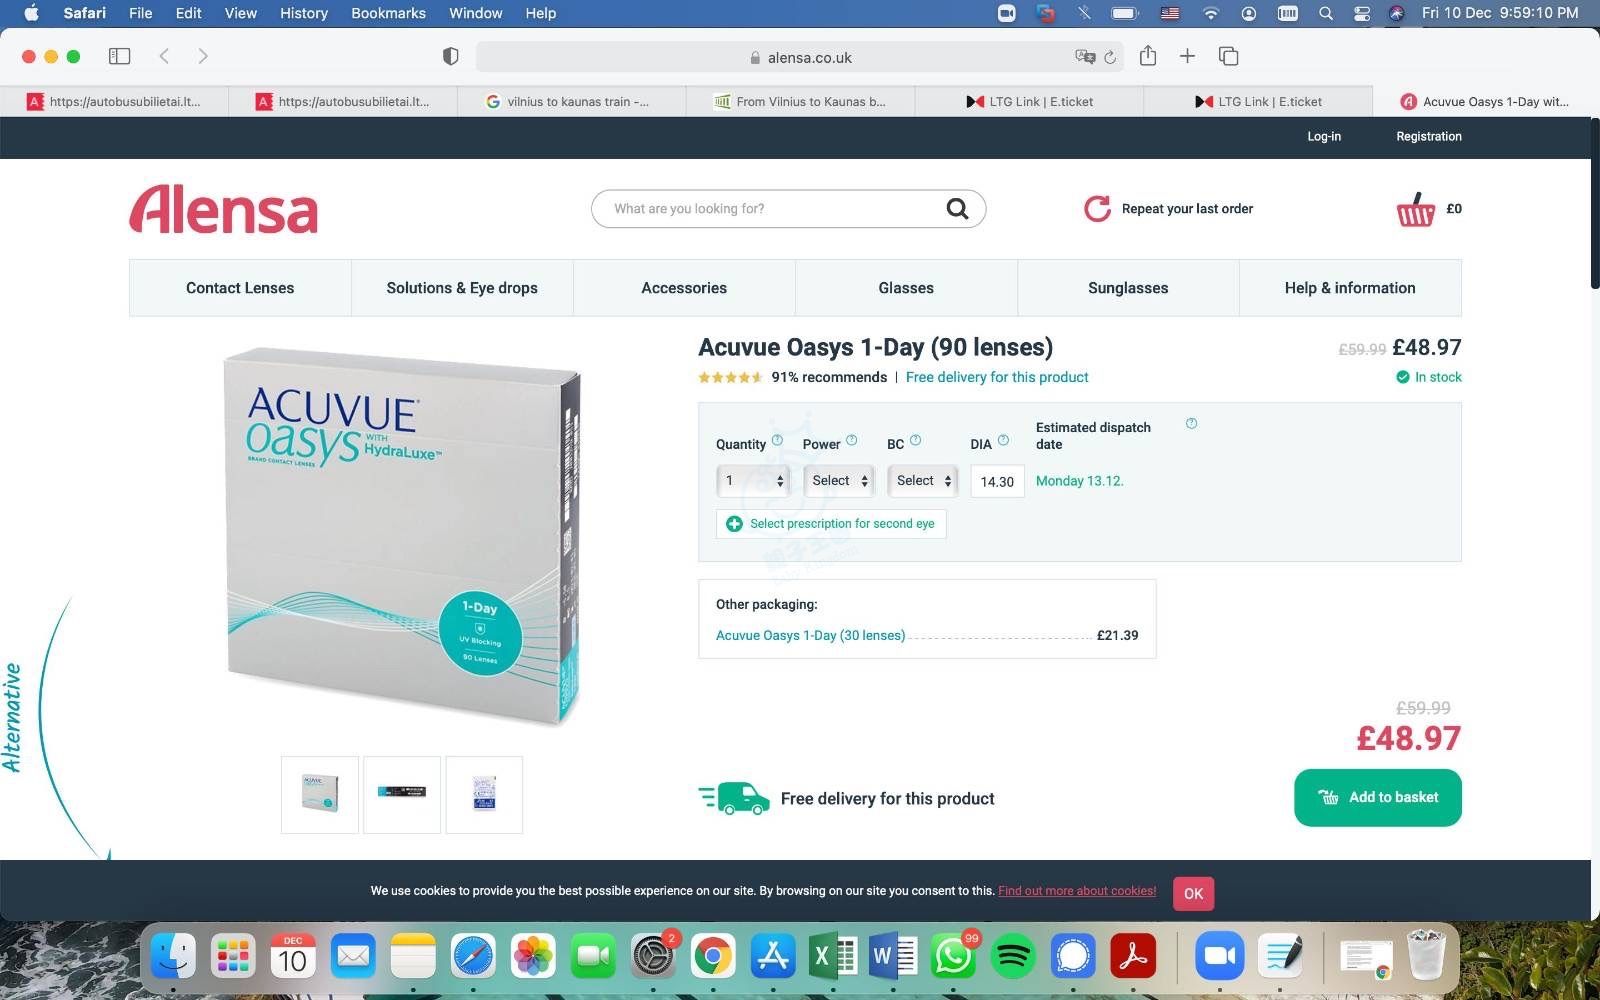Open the Sunglasses menu
This screenshot has width=1600, height=1000.
(1128, 288)
